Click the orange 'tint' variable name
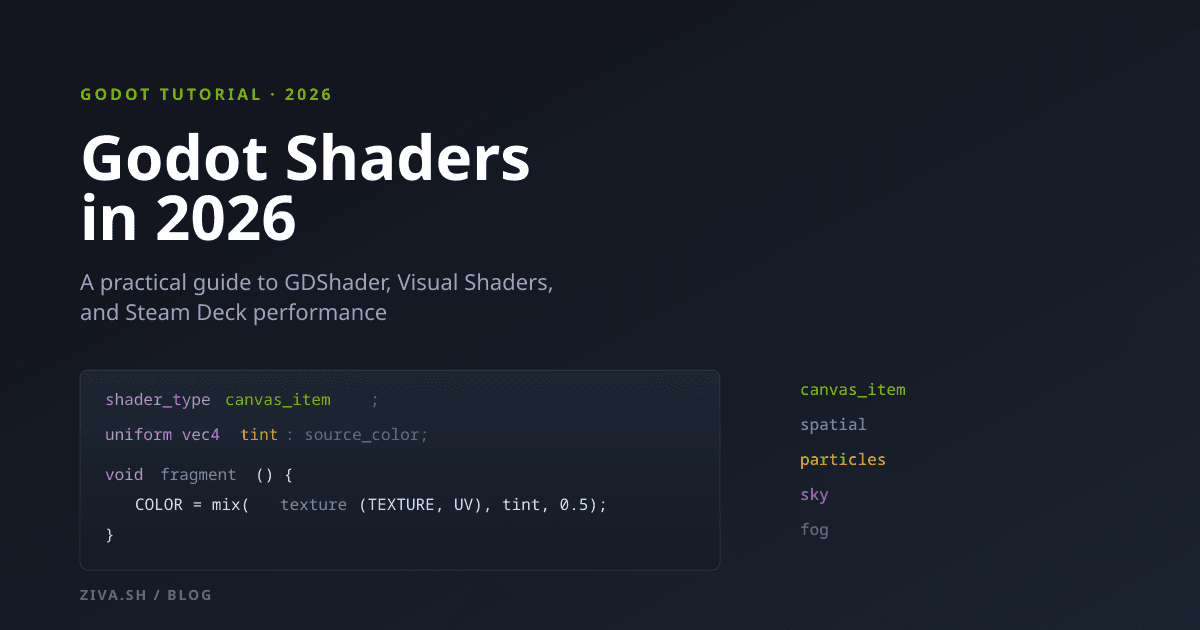The width and height of the screenshot is (1200, 630). [x=259, y=435]
